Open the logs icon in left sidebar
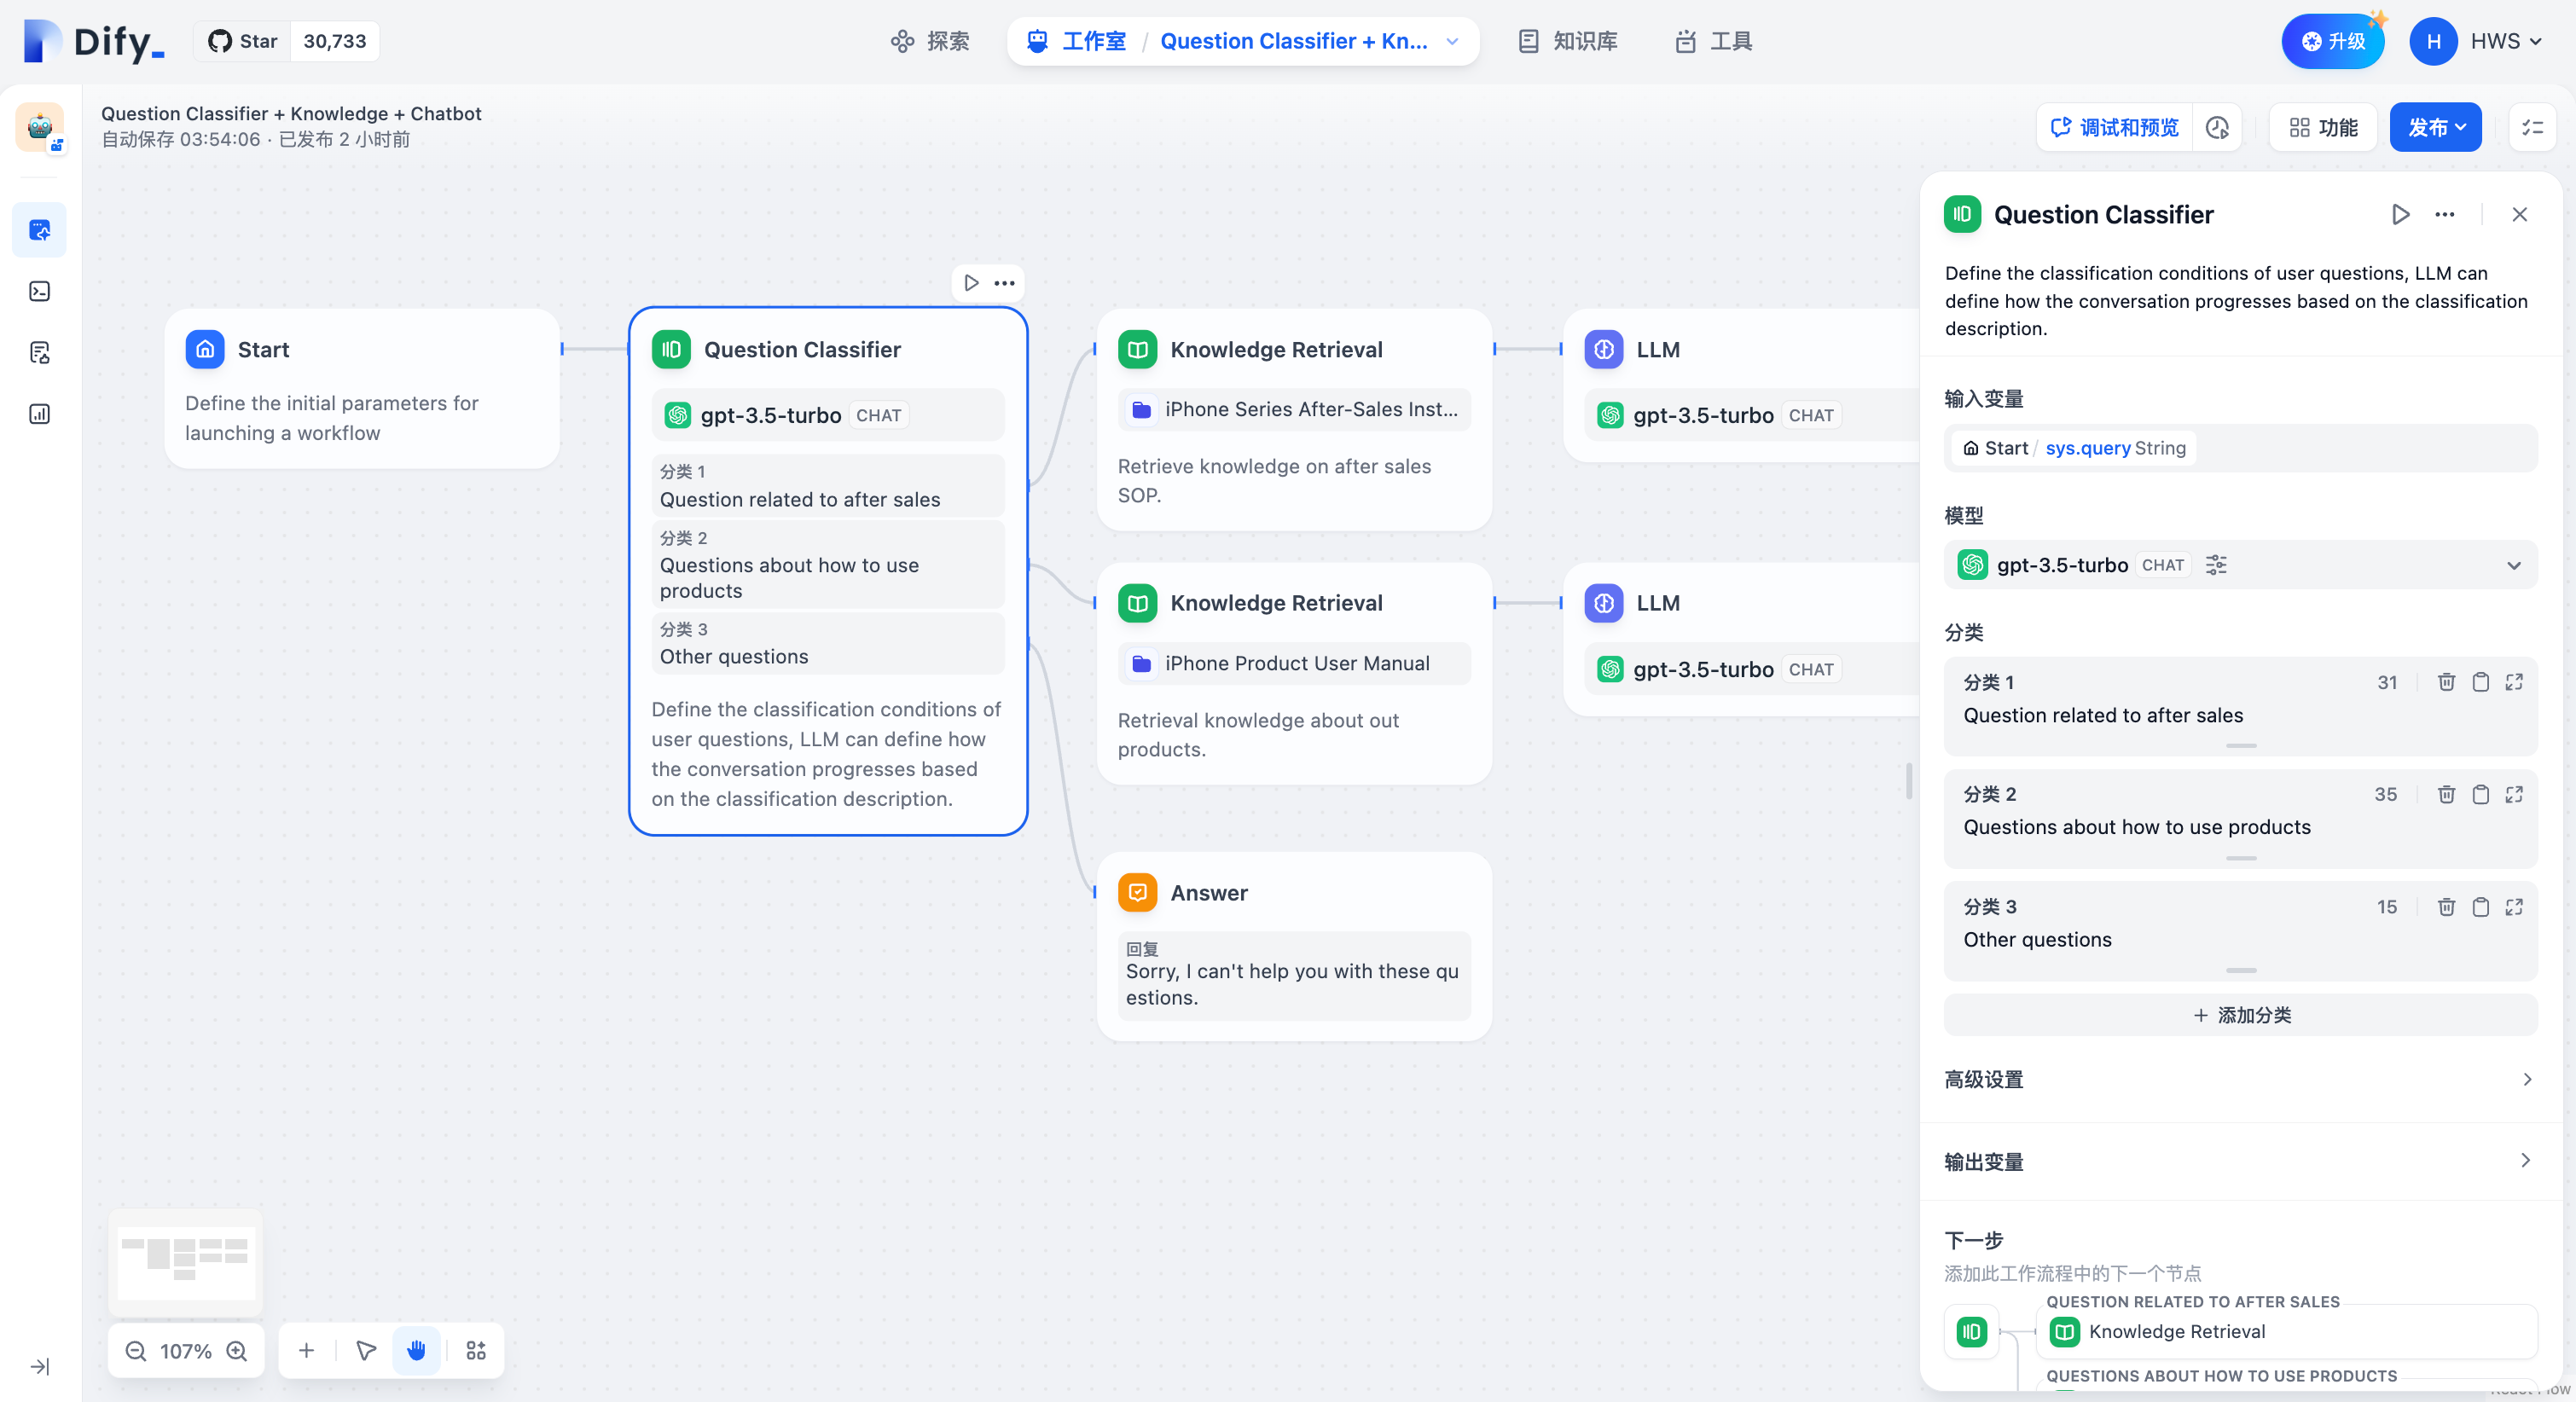Screen dimensions: 2576x1402 pyautogui.click(x=40, y=353)
